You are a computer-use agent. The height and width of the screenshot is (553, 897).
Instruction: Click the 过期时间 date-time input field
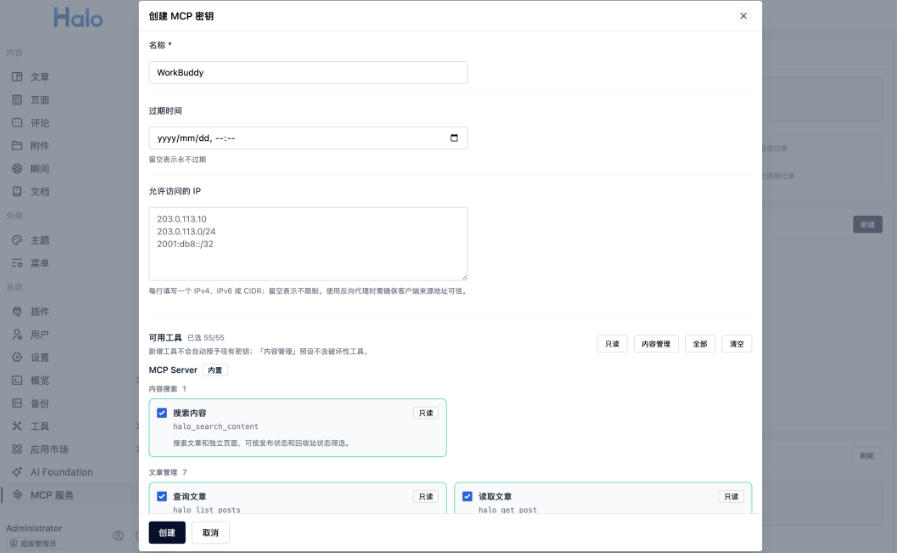(x=308, y=138)
